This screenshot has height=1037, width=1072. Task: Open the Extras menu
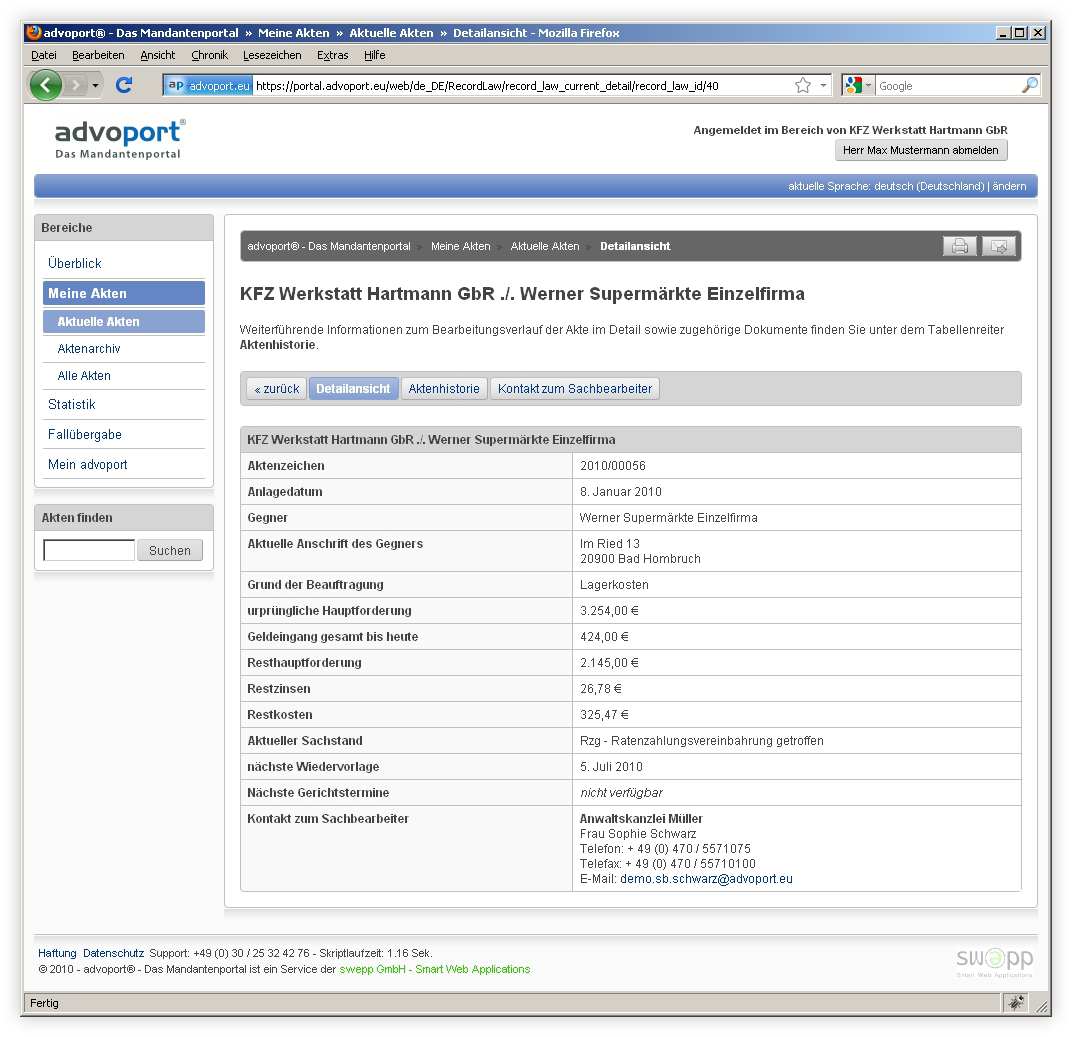click(x=332, y=55)
